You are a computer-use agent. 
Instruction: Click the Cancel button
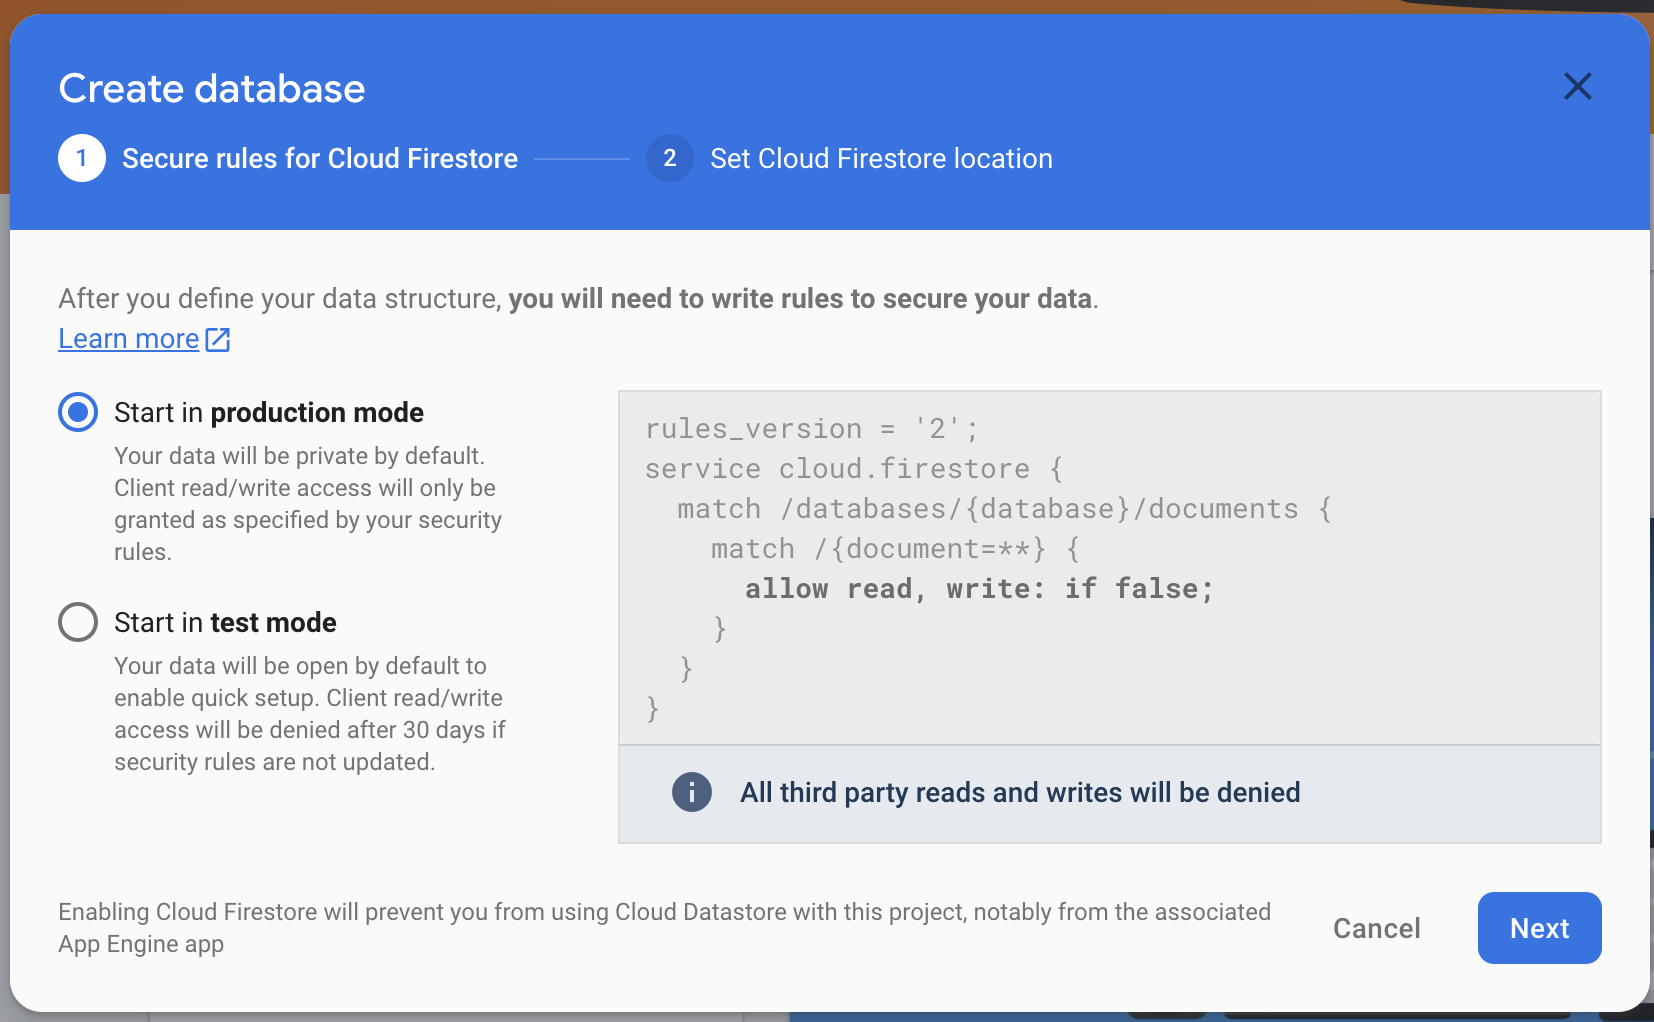coord(1376,928)
